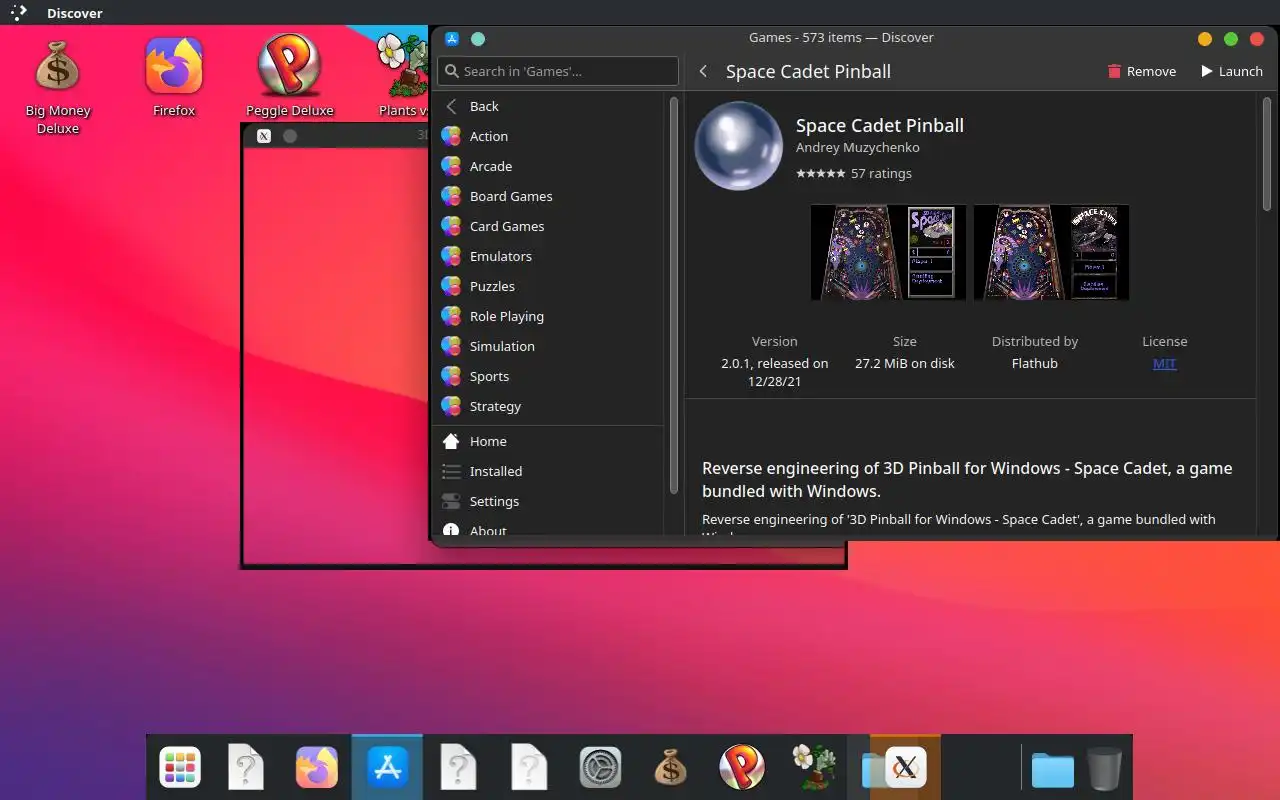Open Discover Settings from the sidebar
The height and width of the screenshot is (800, 1280).
click(x=548, y=501)
